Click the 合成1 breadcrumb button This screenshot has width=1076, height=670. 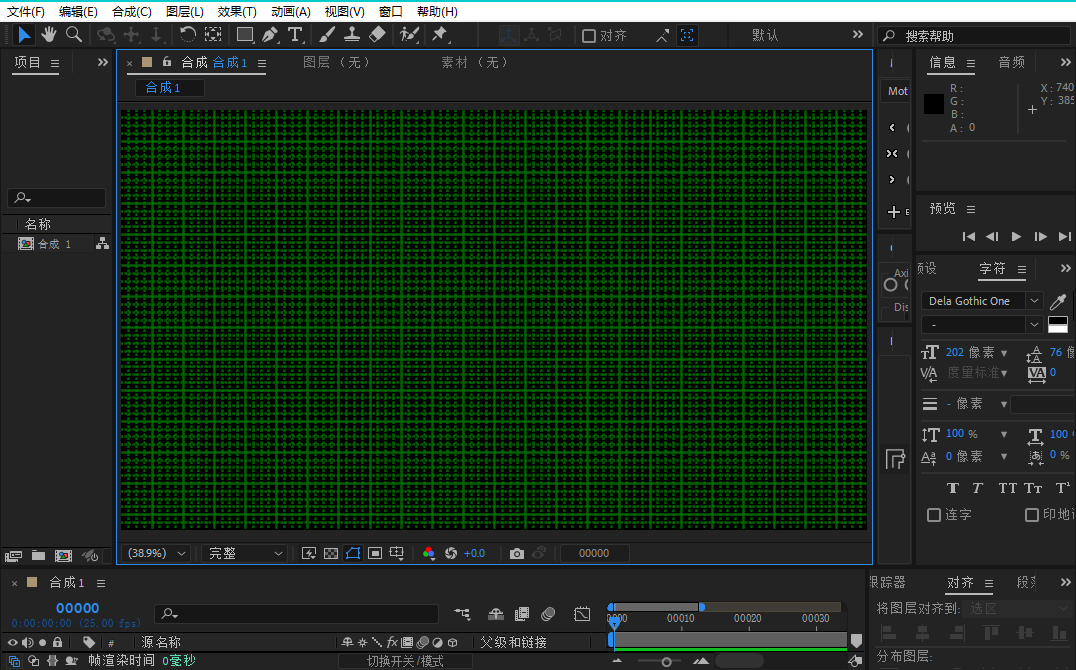click(x=169, y=87)
